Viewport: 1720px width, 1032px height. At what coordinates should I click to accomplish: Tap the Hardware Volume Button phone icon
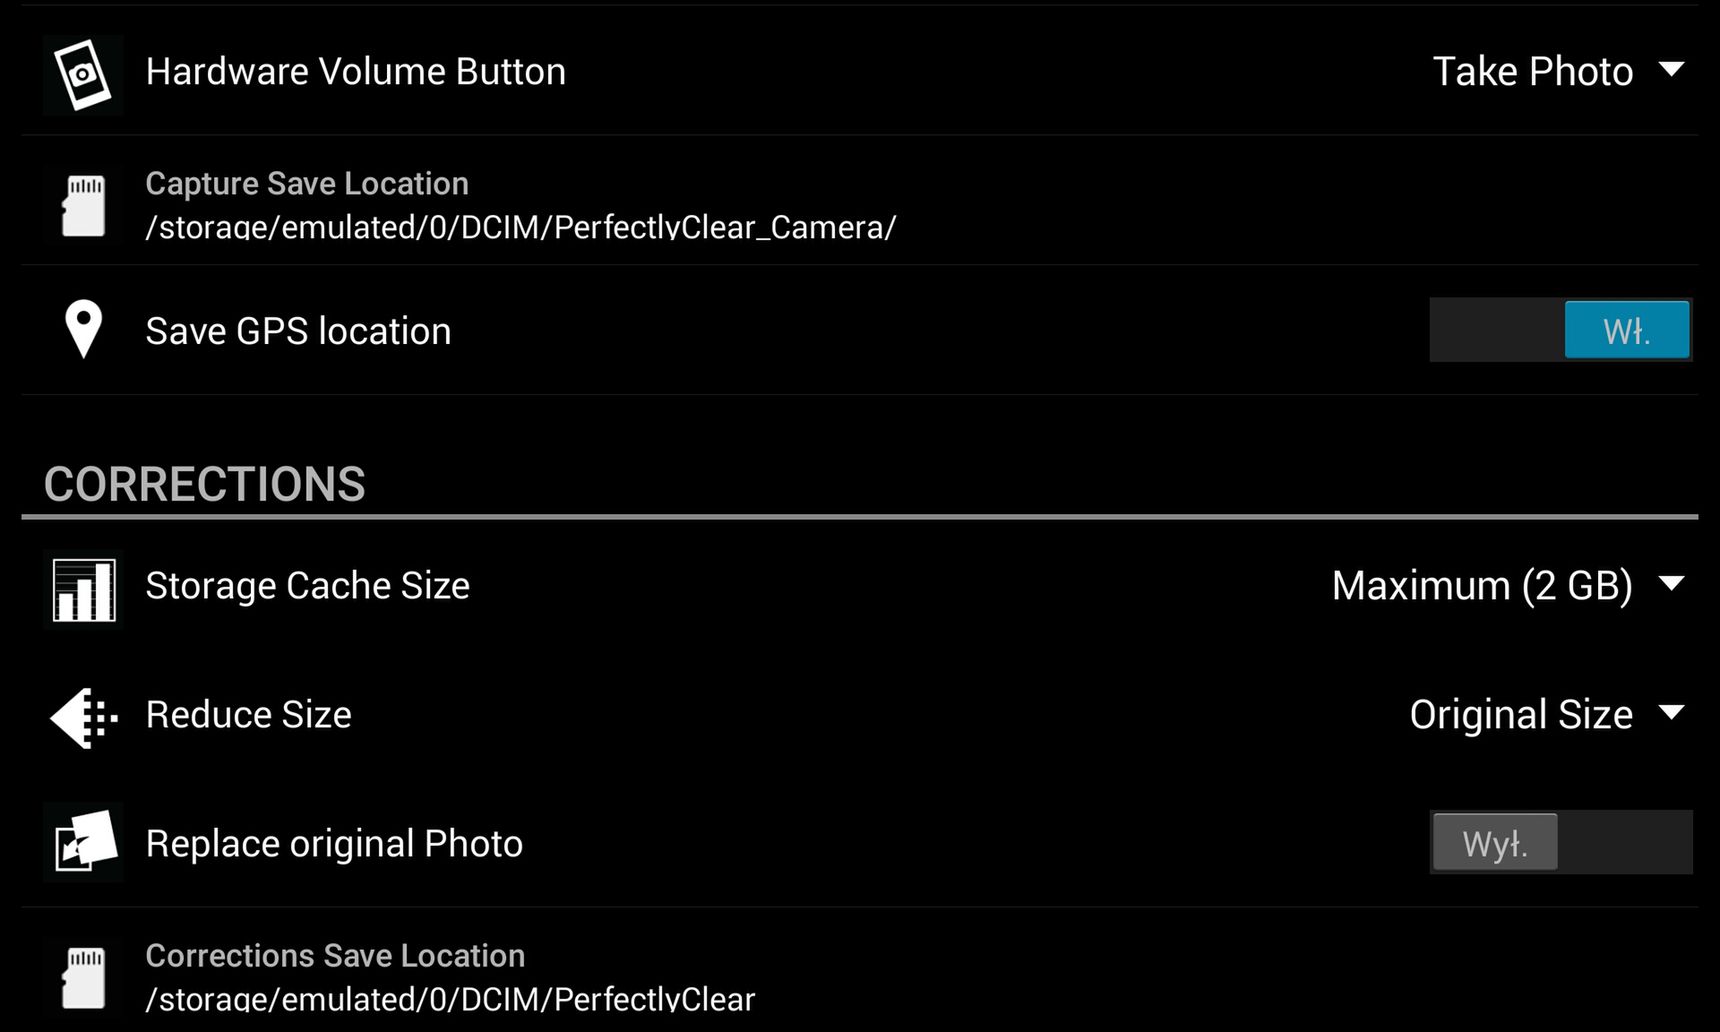[x=83, y=74]
